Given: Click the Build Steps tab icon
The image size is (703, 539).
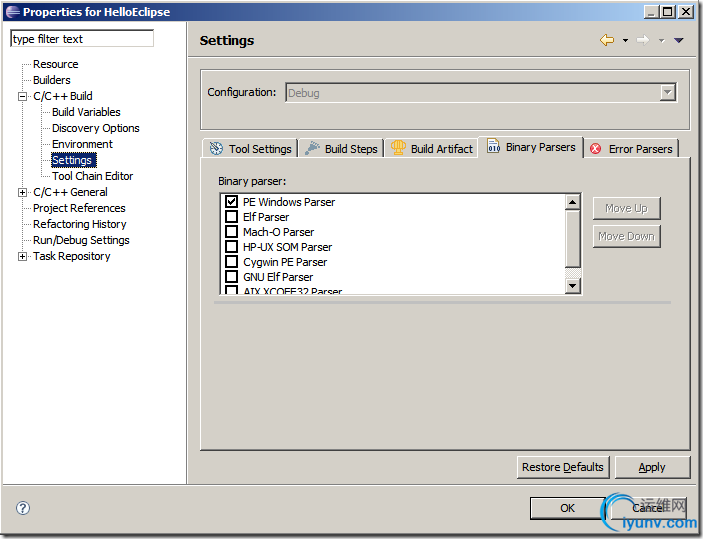Looking at the screenshot, I should [x=313, y=149].
